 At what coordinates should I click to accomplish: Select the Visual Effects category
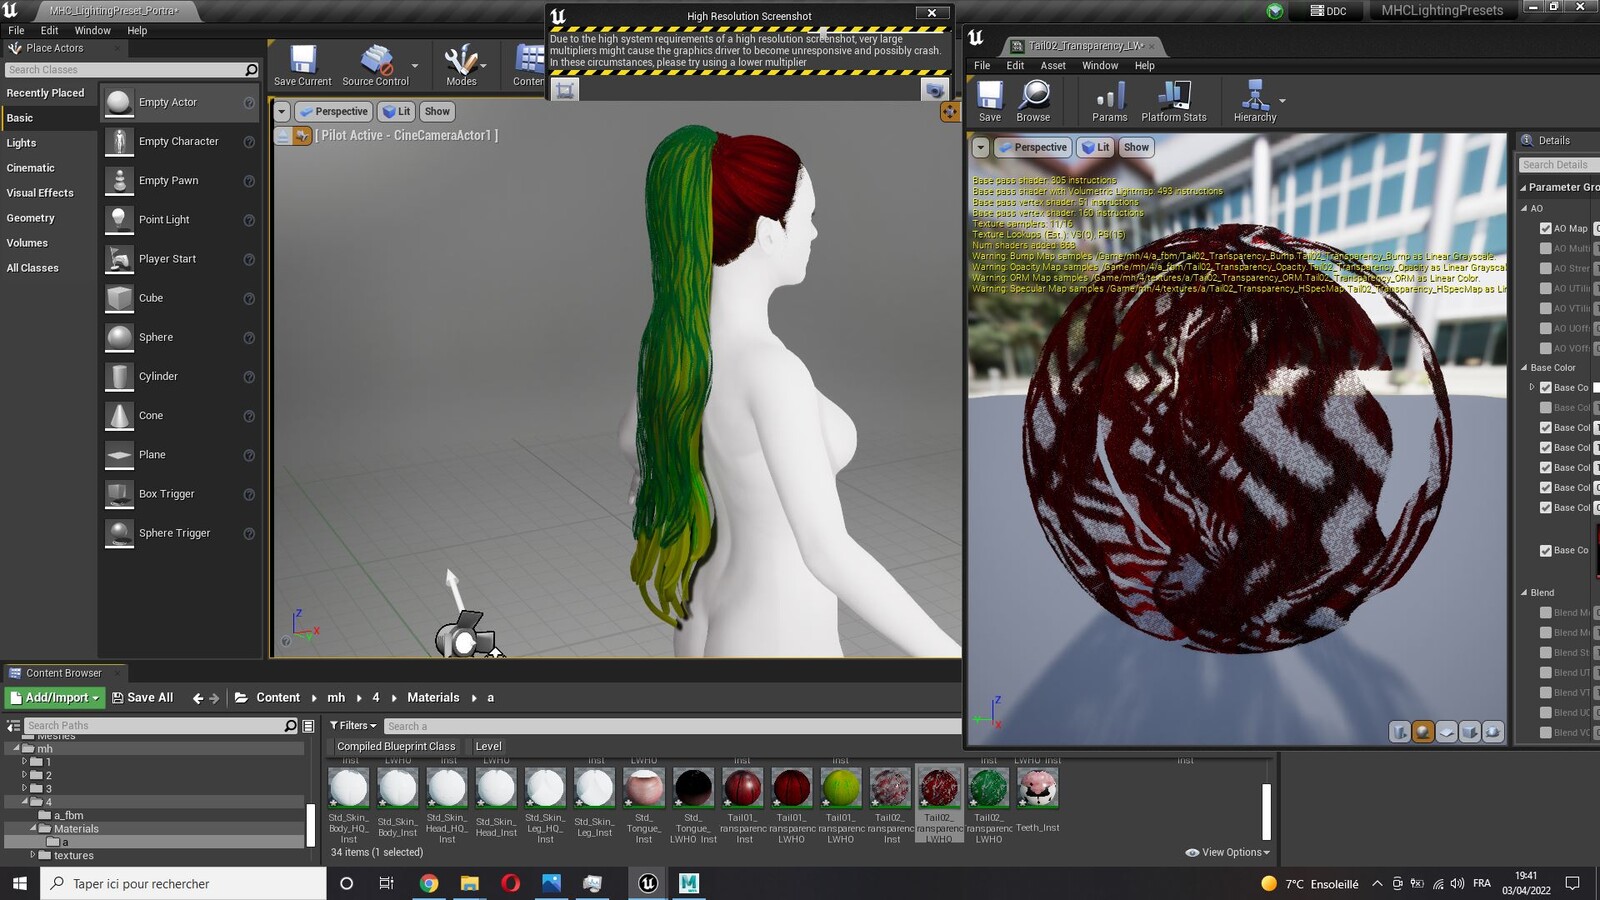point(40,193)
